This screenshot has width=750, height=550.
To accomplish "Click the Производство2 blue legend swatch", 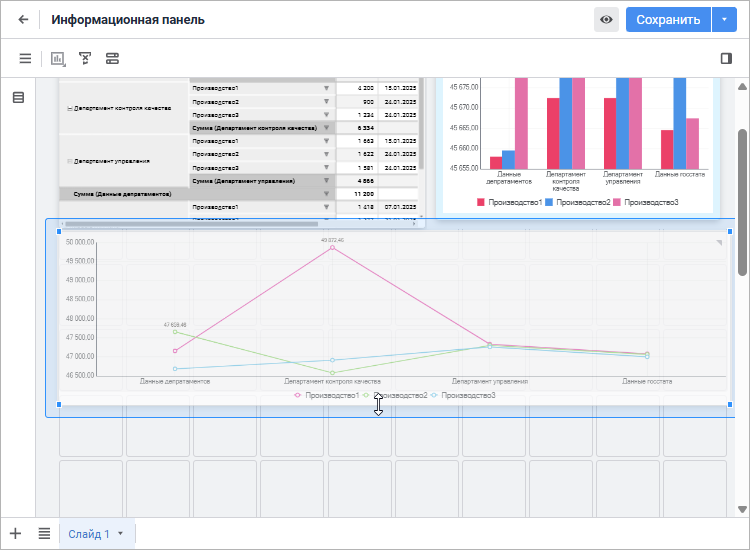I will [x=549, y=202].
